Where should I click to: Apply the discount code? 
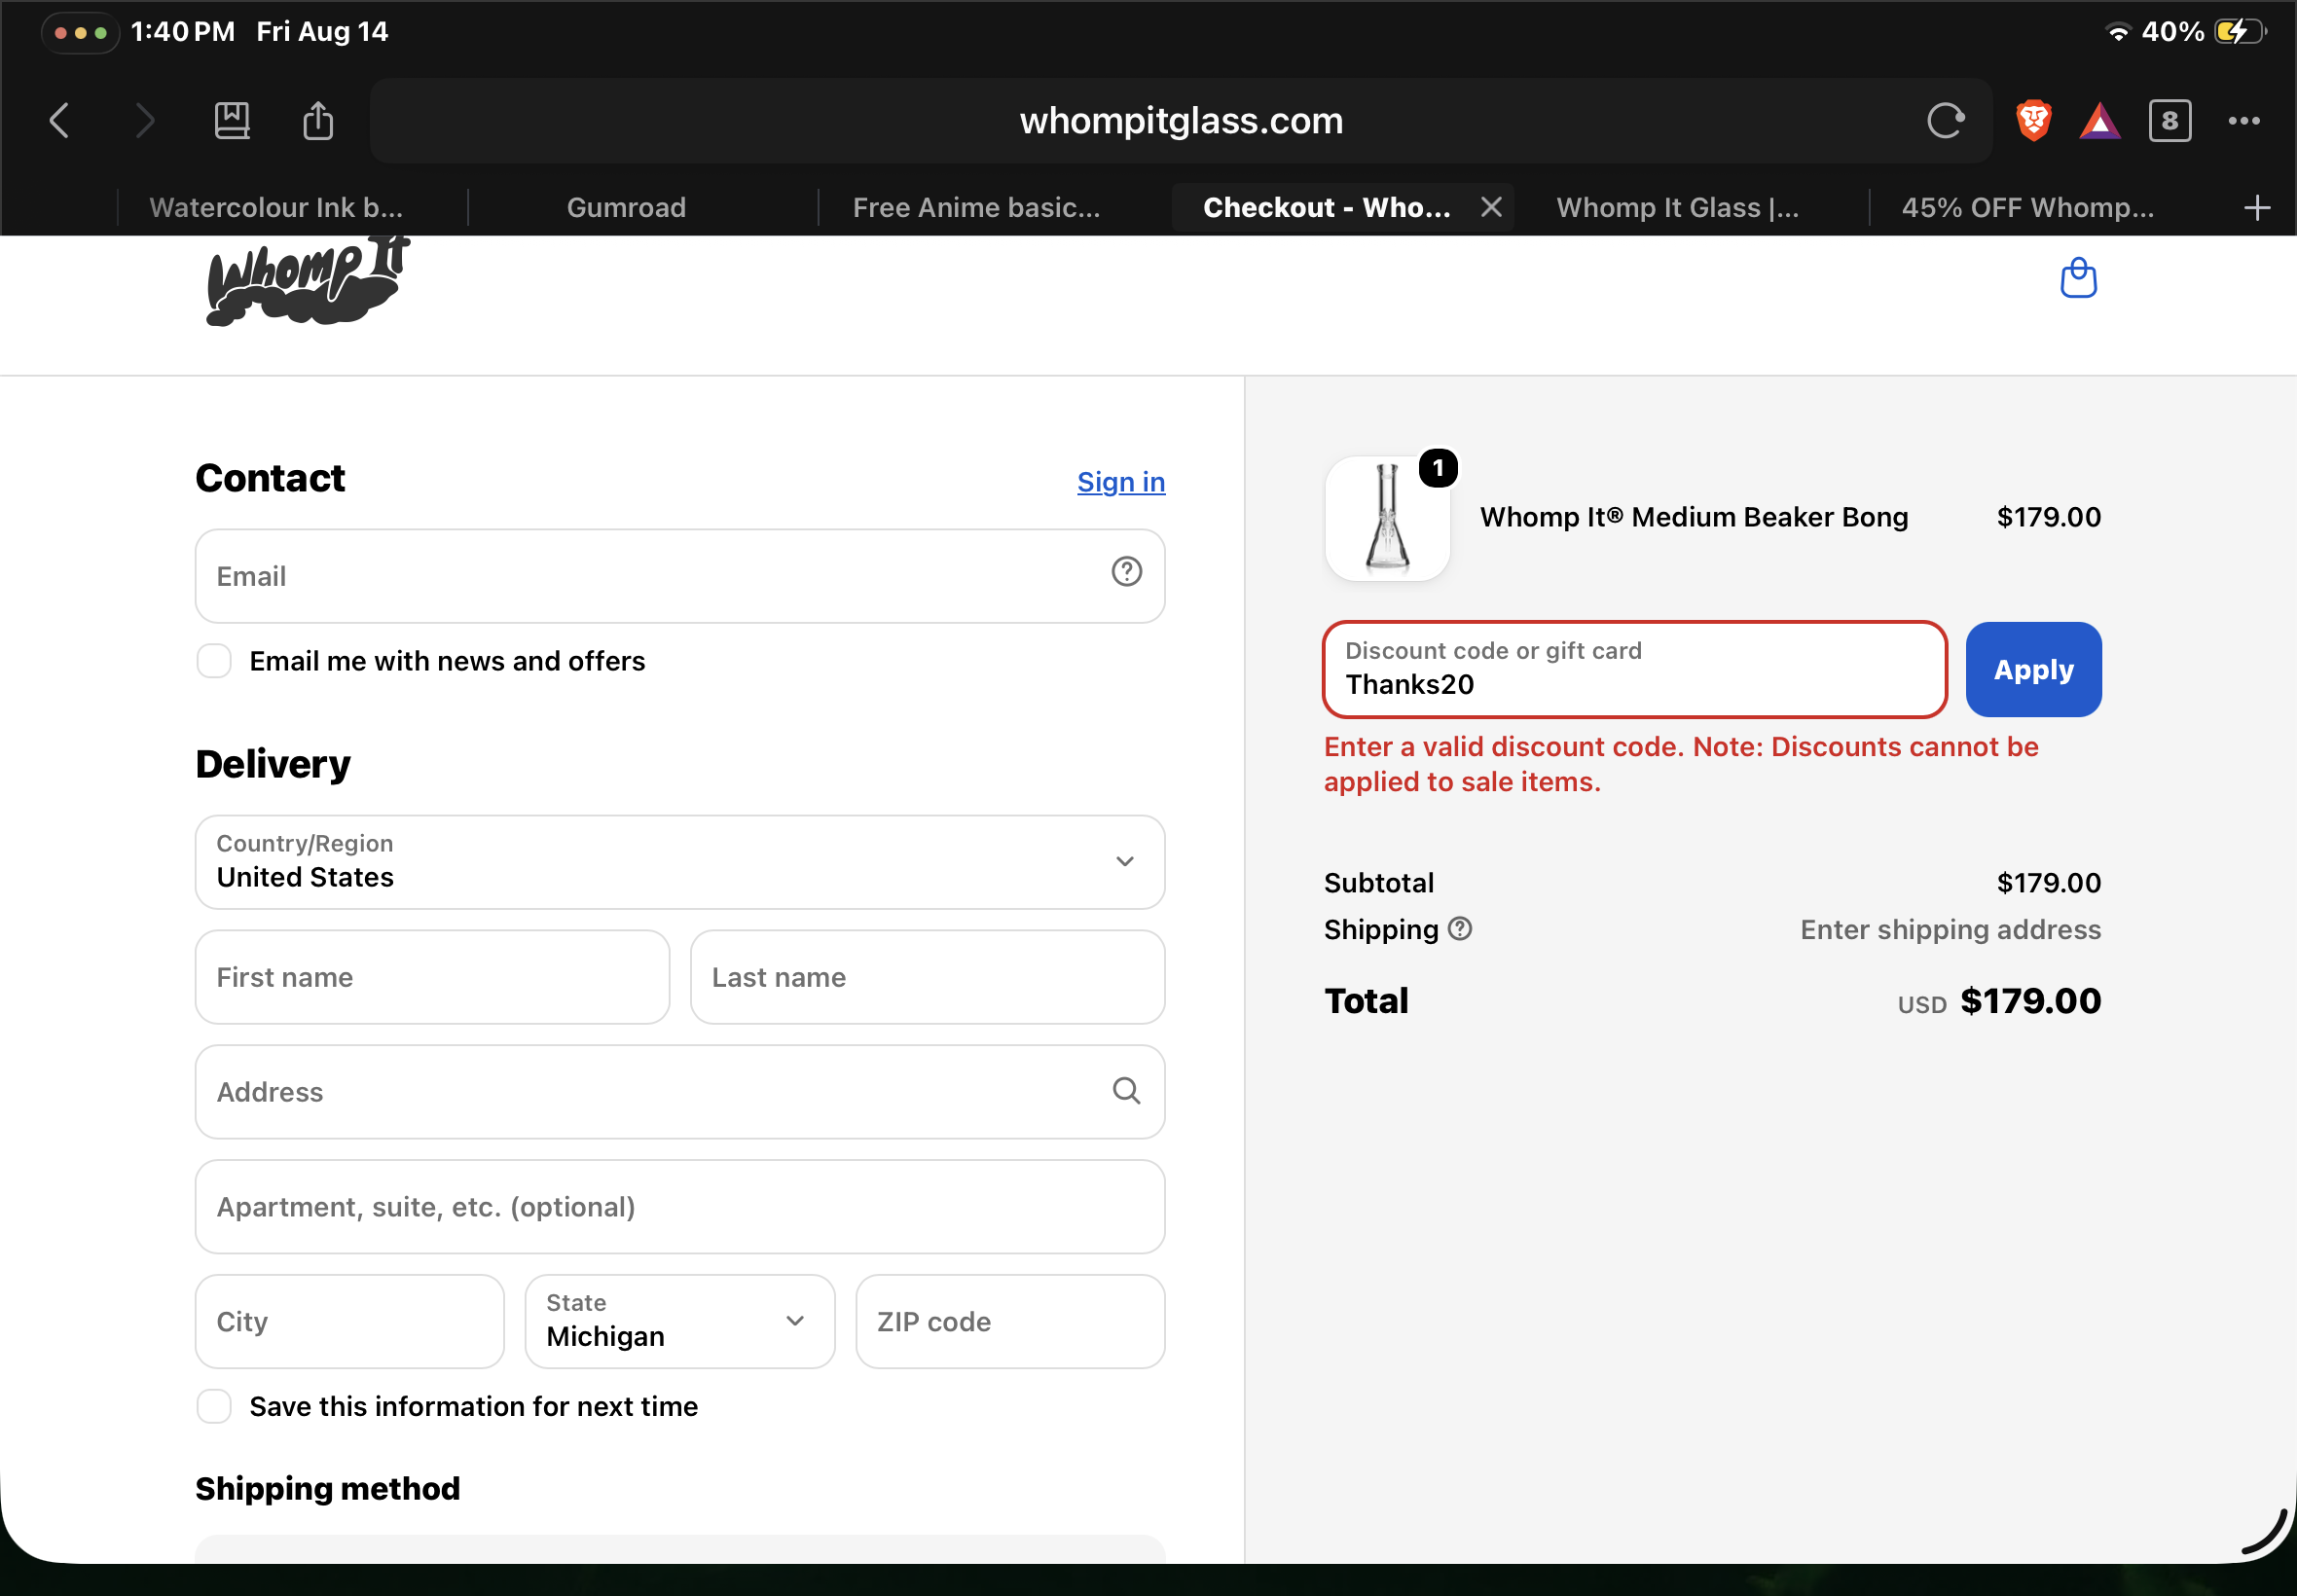click(2033, 669)
